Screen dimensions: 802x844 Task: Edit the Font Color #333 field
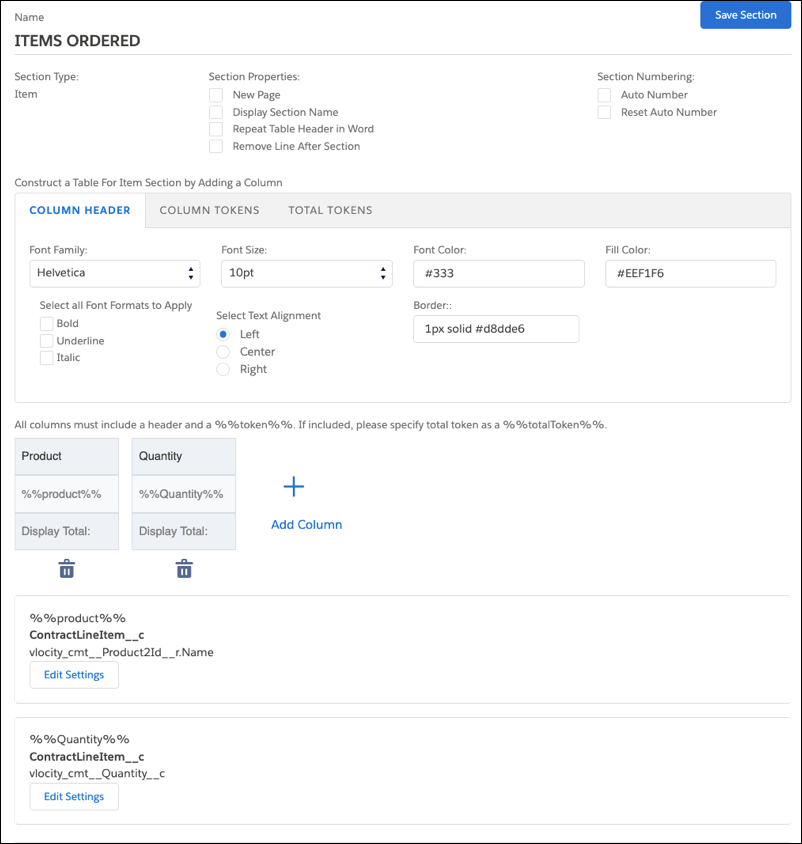499,273
